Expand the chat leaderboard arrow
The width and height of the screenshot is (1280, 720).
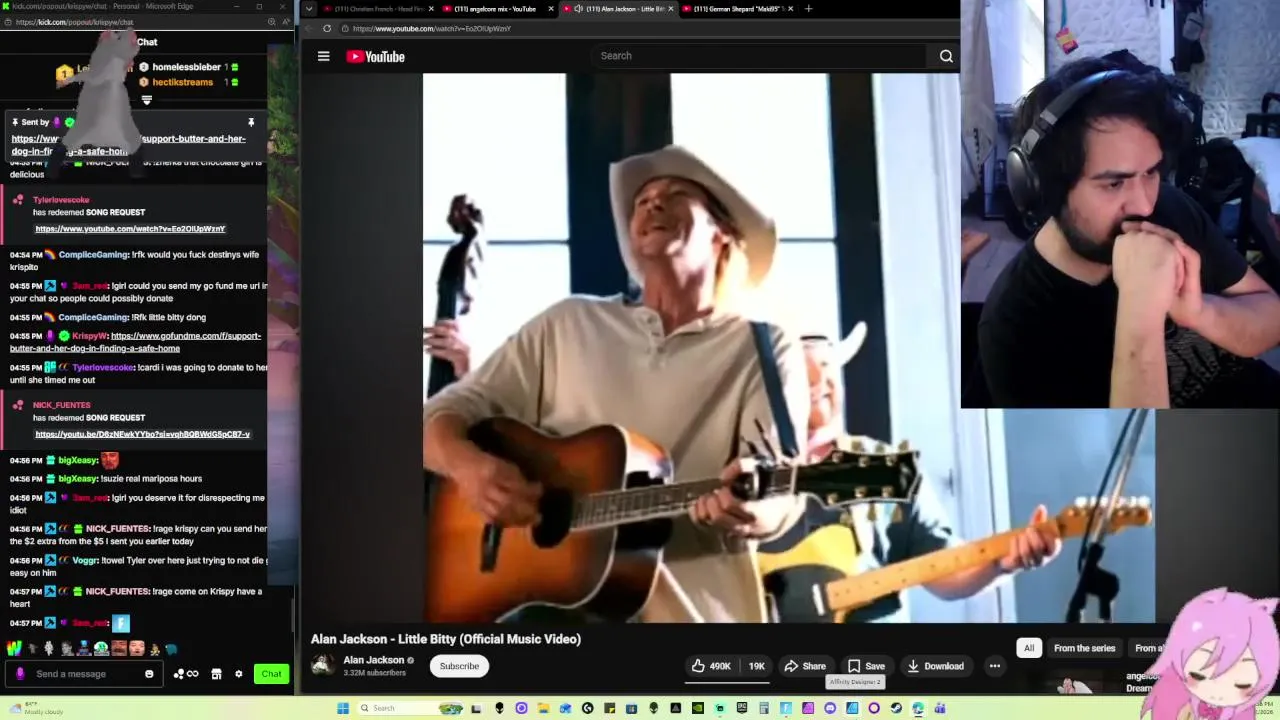(x=147, y=100)
